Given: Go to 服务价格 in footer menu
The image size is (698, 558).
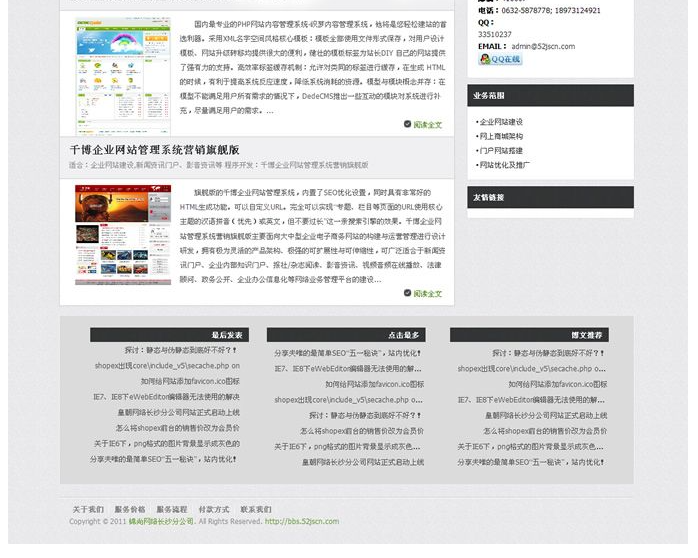Looking at the screenshot, I should (x=130, y=509).
